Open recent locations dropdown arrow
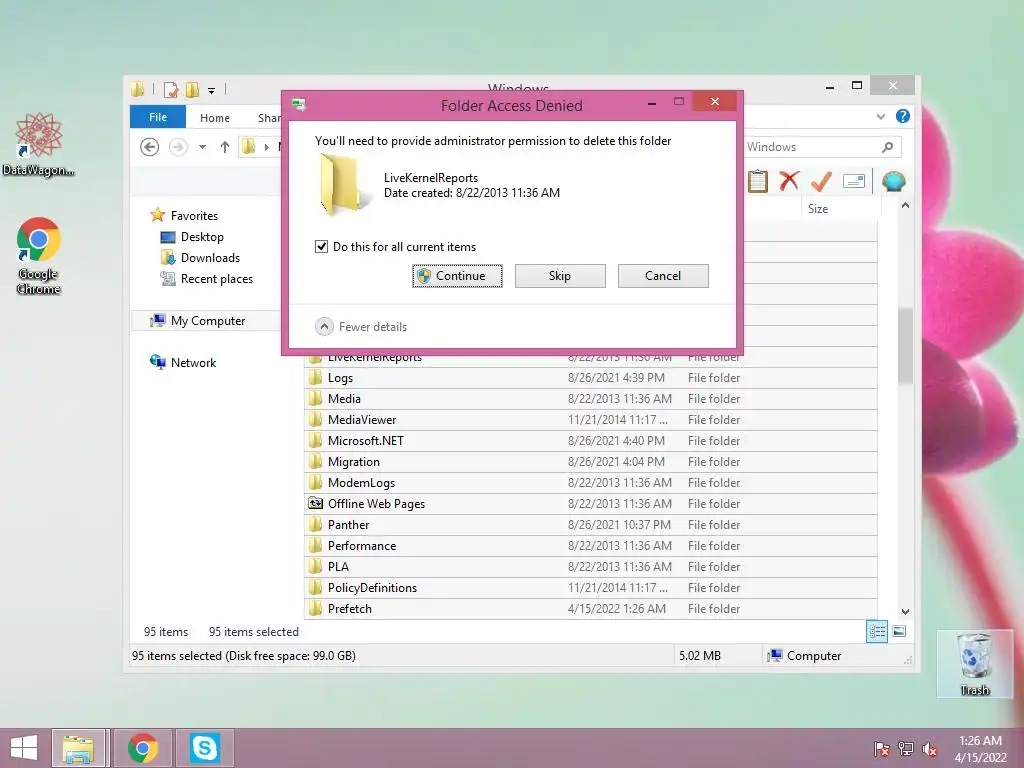This screenshot has height=768, width=1024. 202,148
